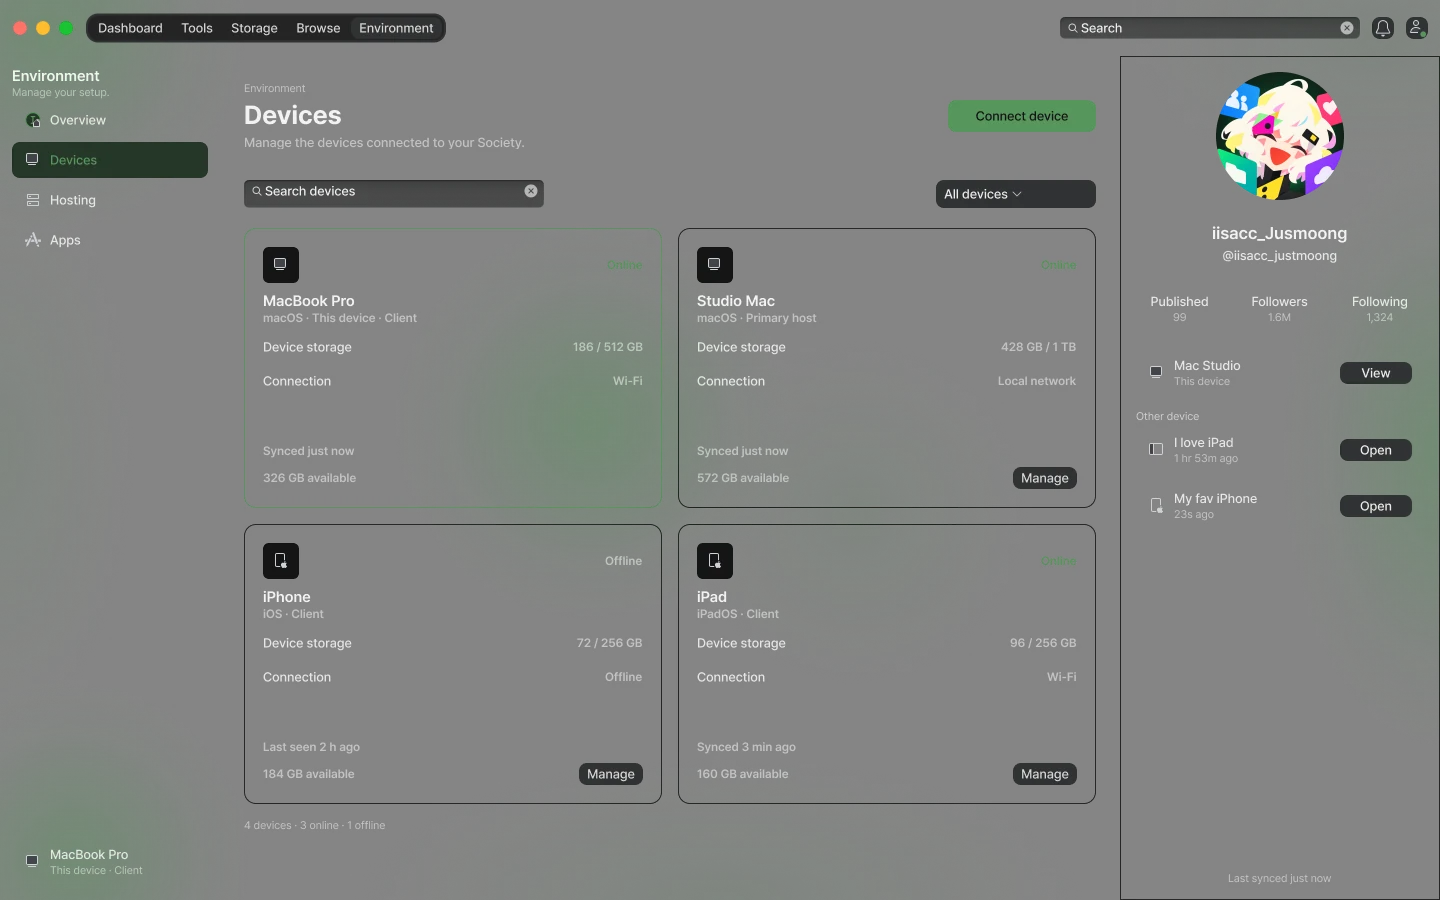
Task: Click the Overview sidebar icon
Action: (x=33, y=120)
